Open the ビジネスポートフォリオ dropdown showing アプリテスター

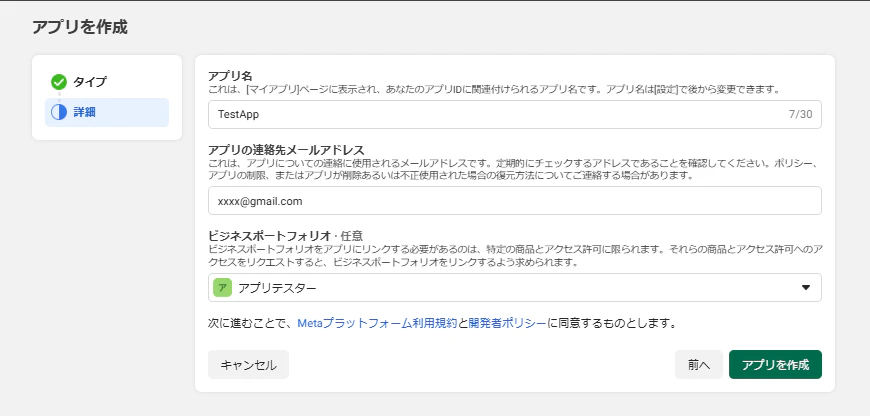[x=514, y=287]
